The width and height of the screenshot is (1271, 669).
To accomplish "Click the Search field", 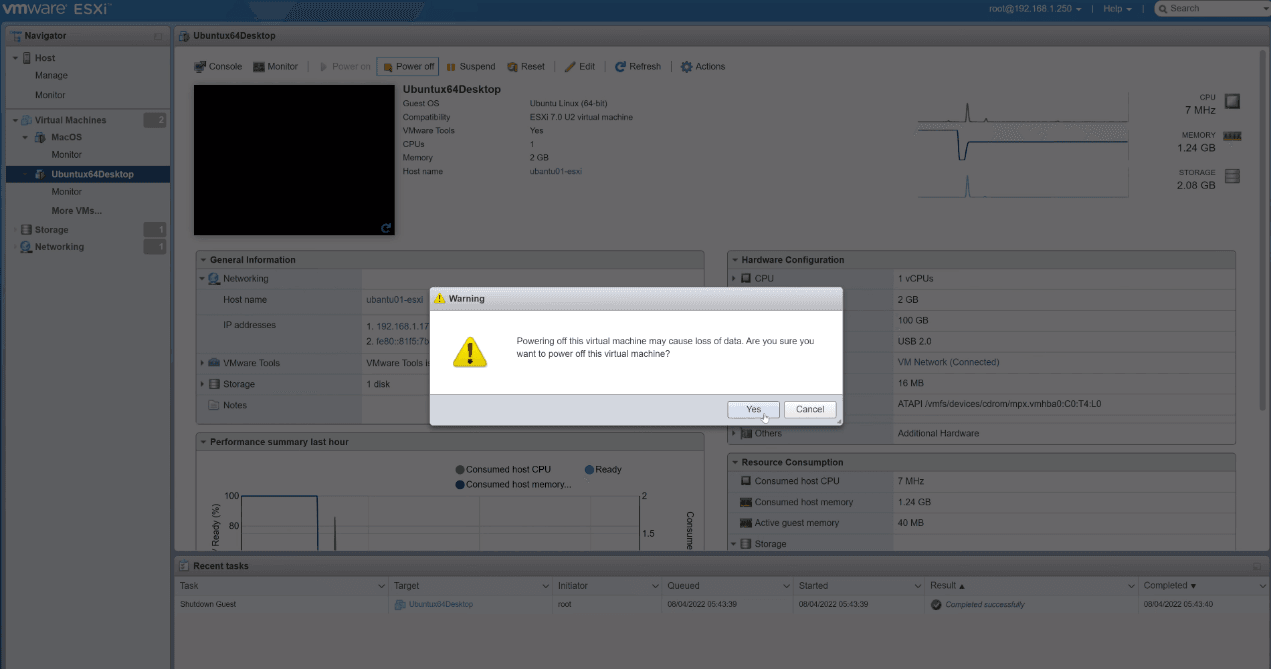I will 1212,9.
